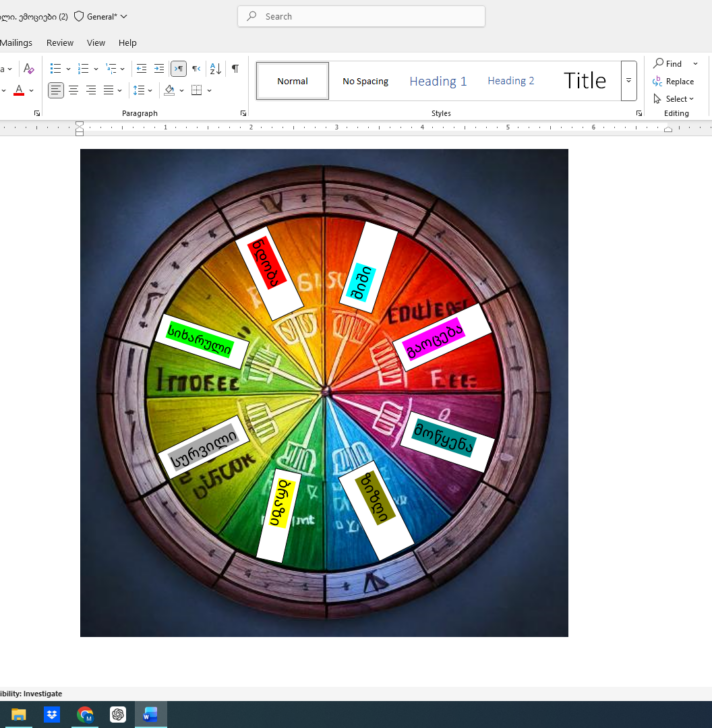Screen dimensions: 712x728
Task: Click inside the Search box
Action: 370,16
